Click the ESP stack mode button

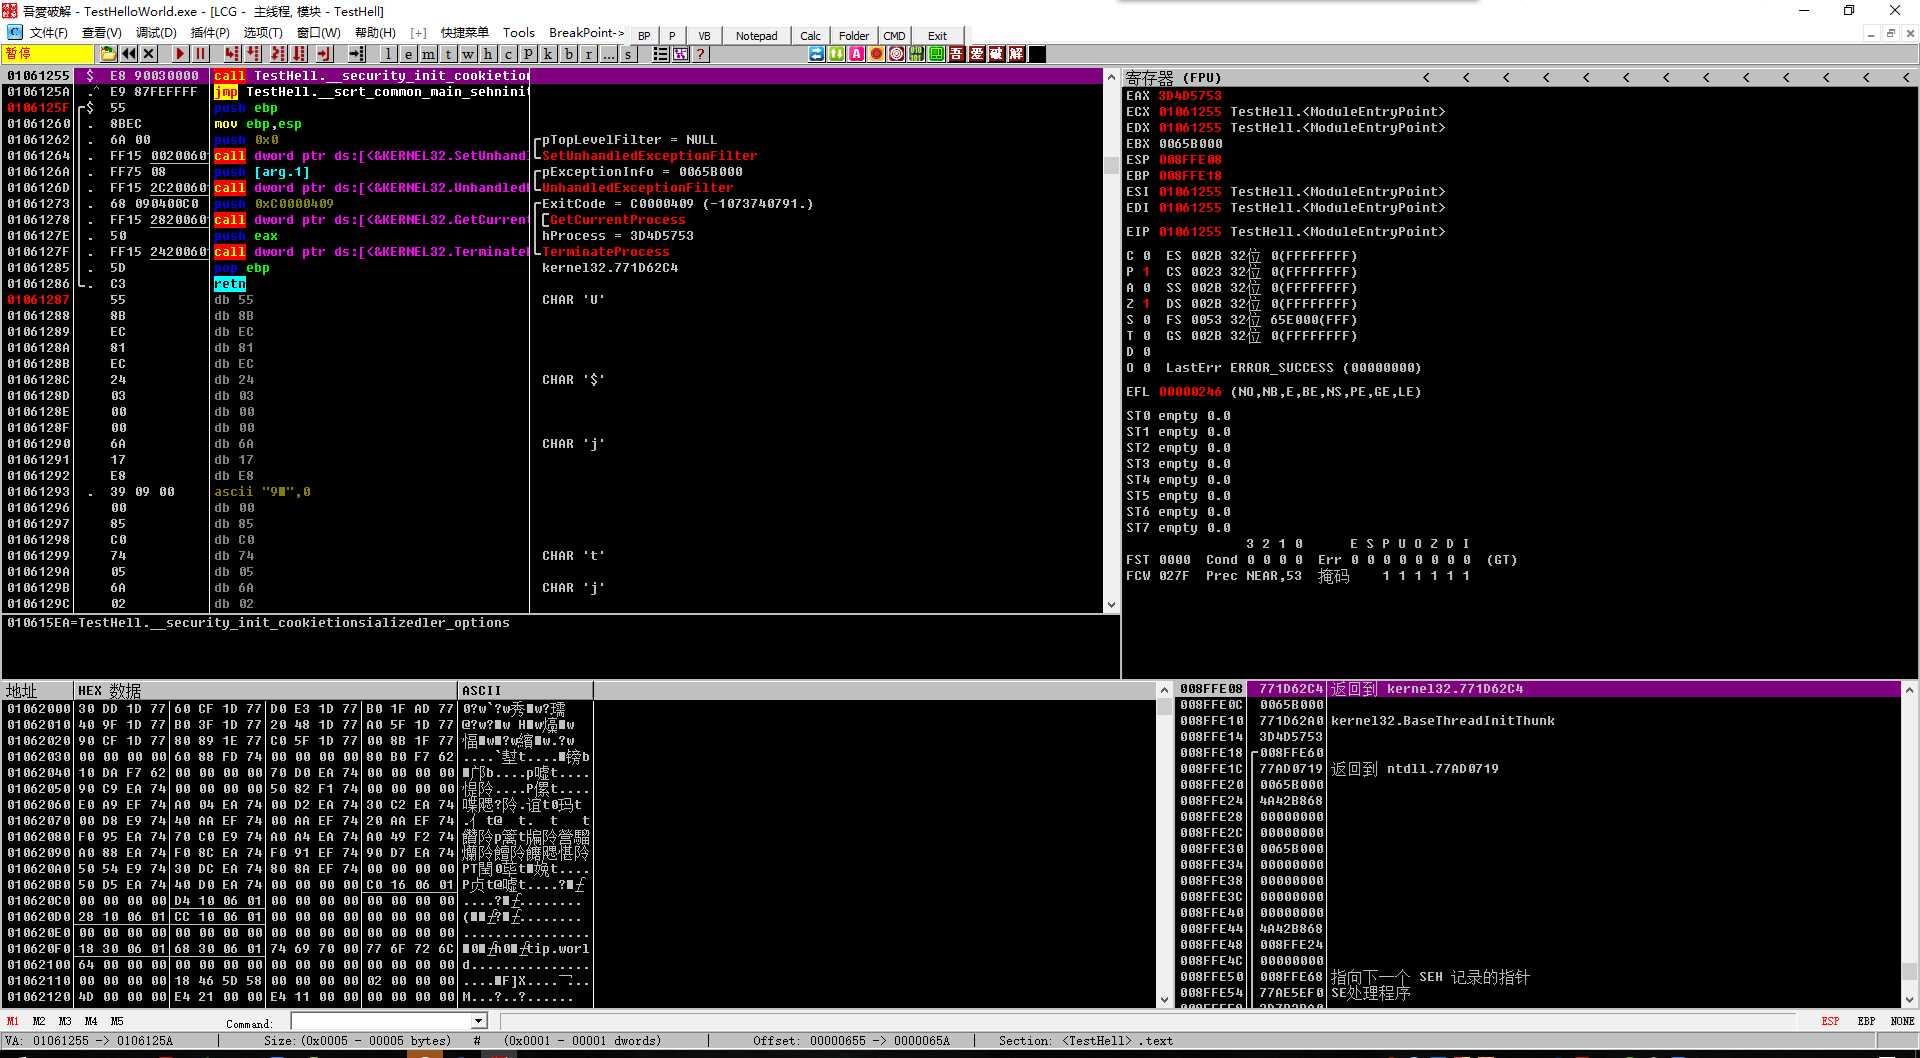pos(1830,1021)
